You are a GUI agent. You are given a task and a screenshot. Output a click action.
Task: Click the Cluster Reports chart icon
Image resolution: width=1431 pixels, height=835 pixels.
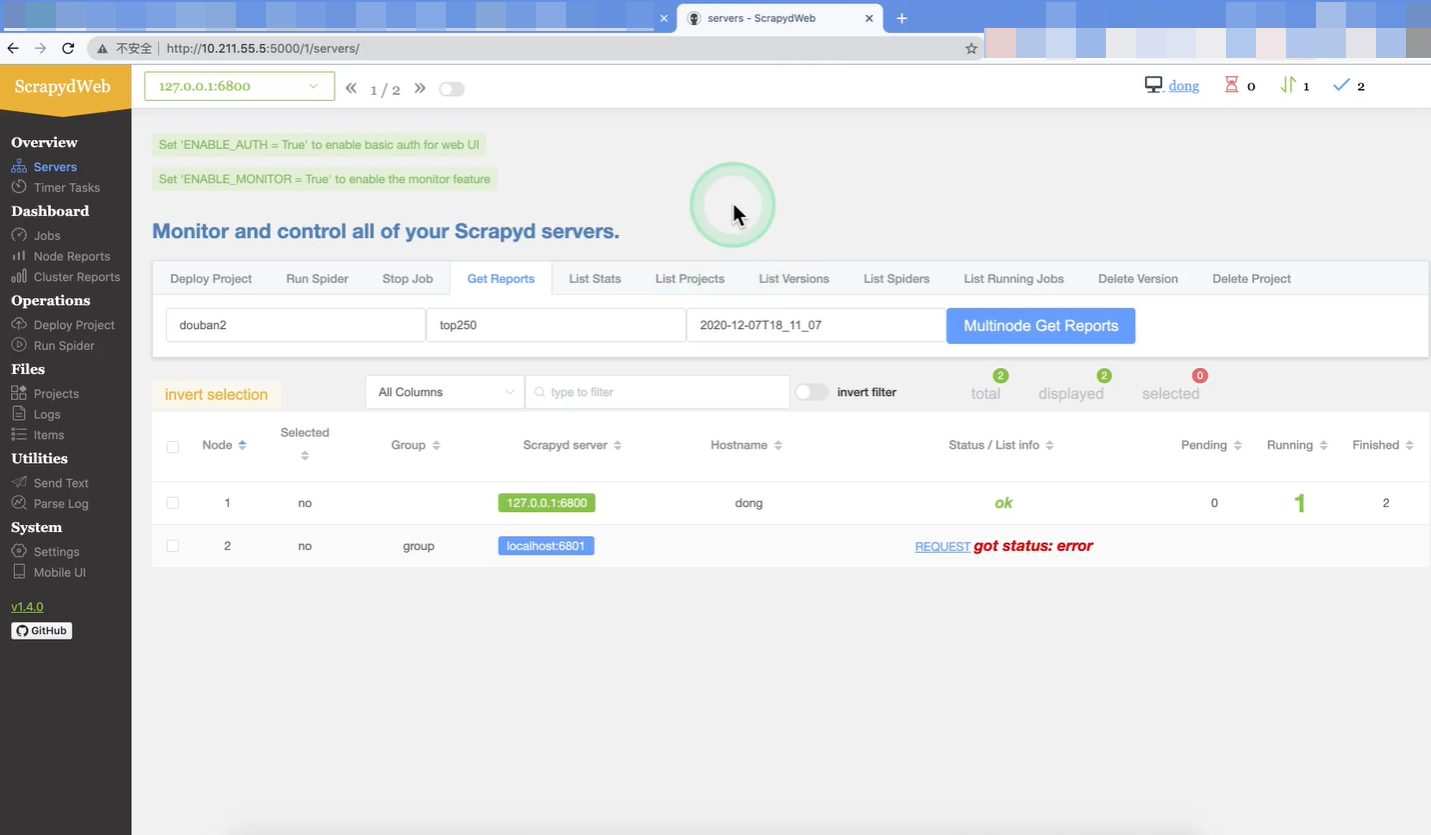coord(19,277)
